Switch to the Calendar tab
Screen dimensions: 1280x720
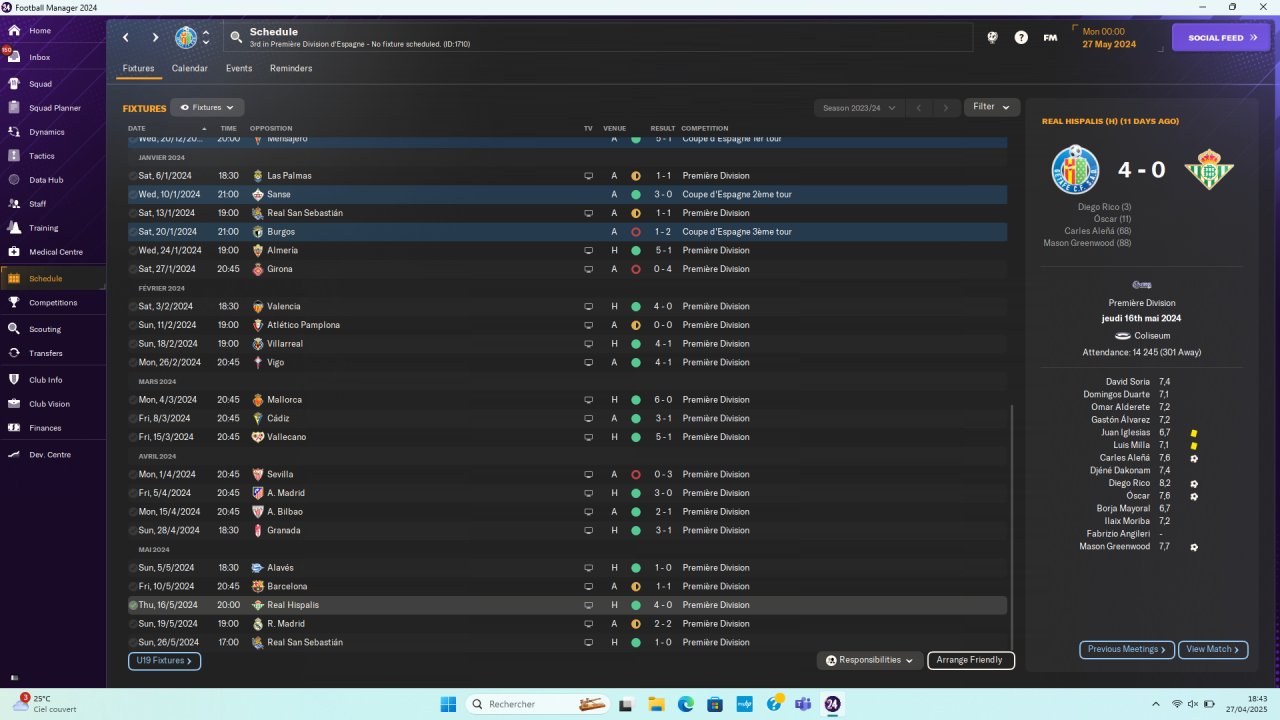(x=190, y=69)
